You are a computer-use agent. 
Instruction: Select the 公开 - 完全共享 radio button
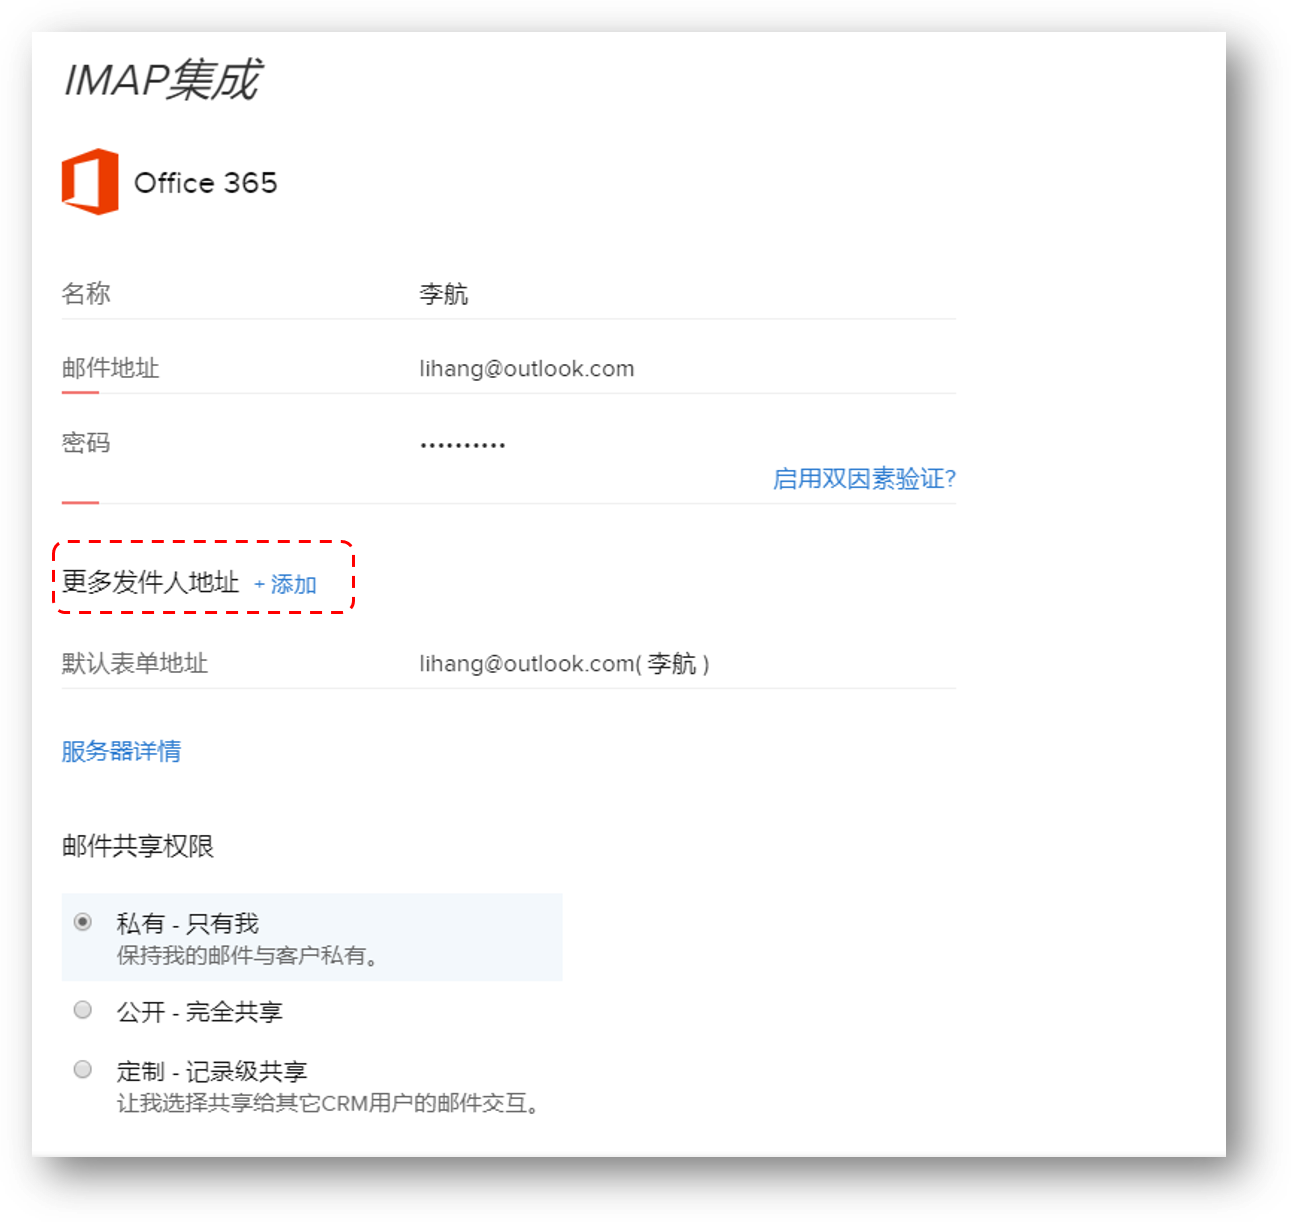(x=83, y=1010)
